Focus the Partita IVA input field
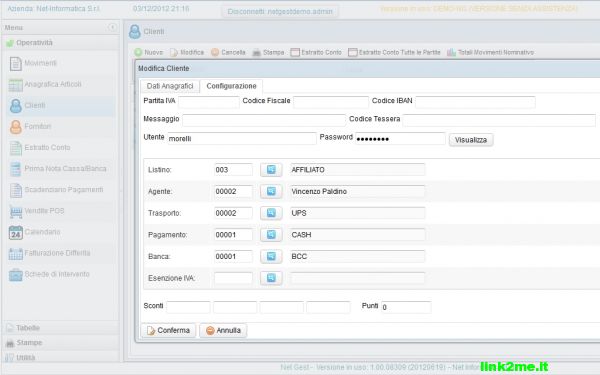600x375 pixels. pos(209,102)
